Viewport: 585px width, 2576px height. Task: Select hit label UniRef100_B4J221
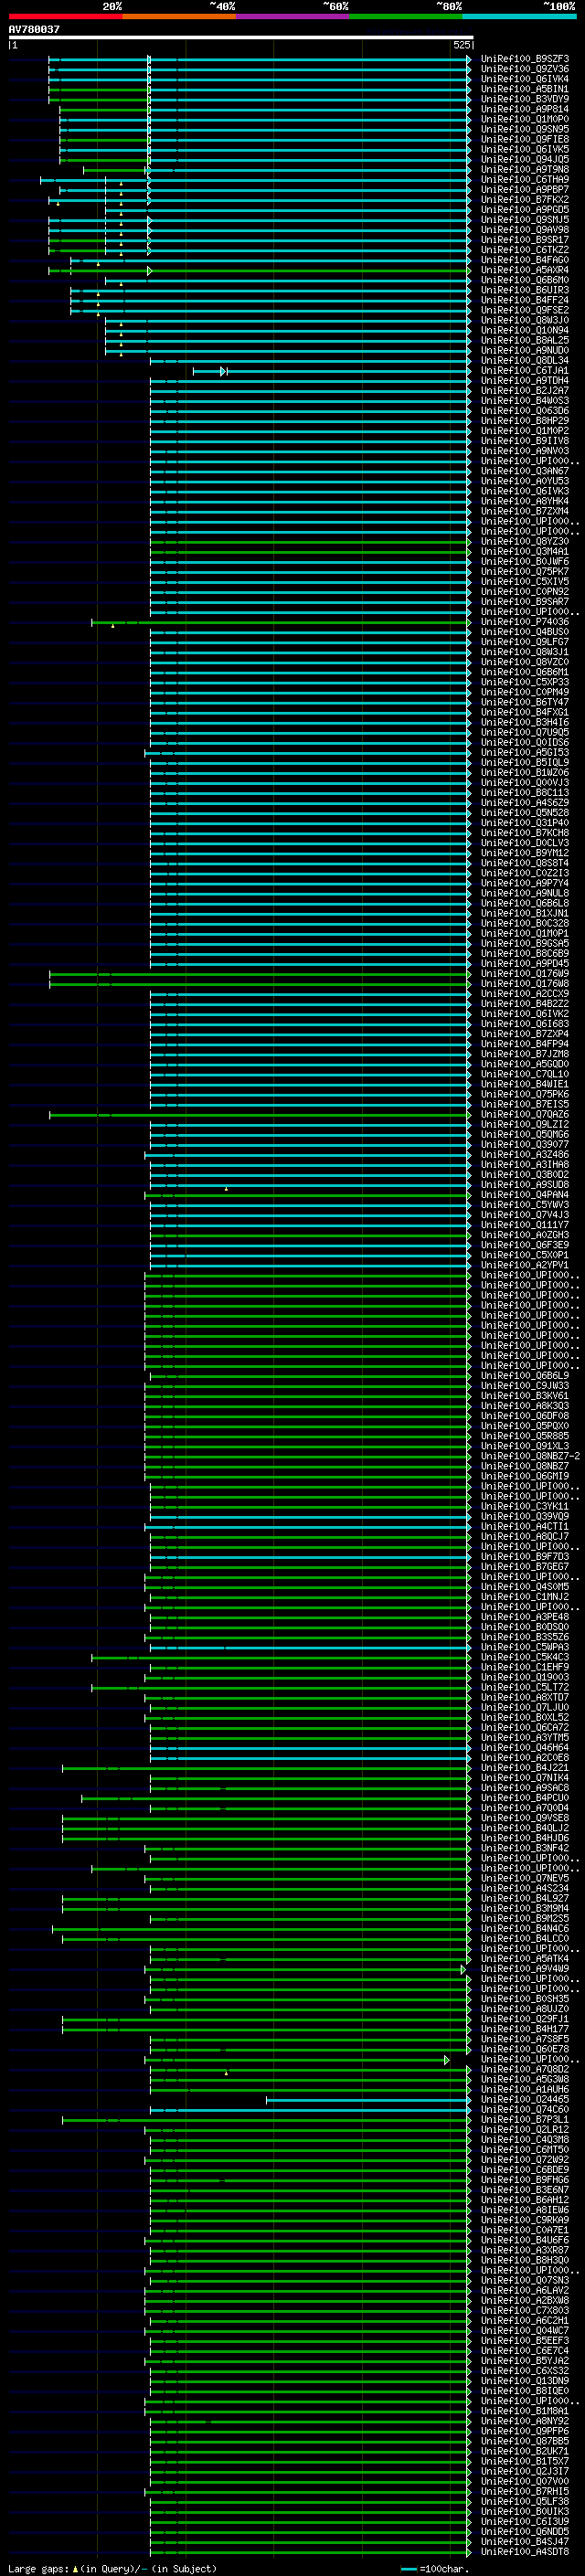(x=524, y=1768)
